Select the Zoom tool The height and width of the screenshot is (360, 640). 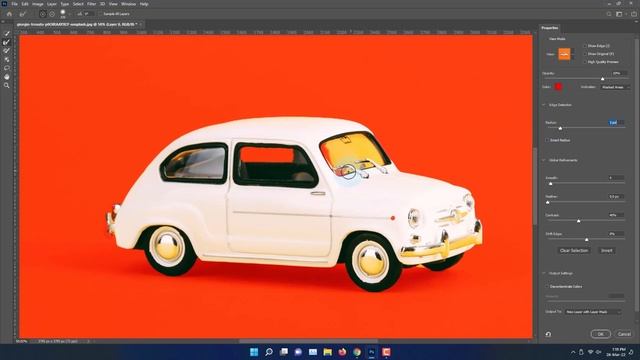point(7,85)
